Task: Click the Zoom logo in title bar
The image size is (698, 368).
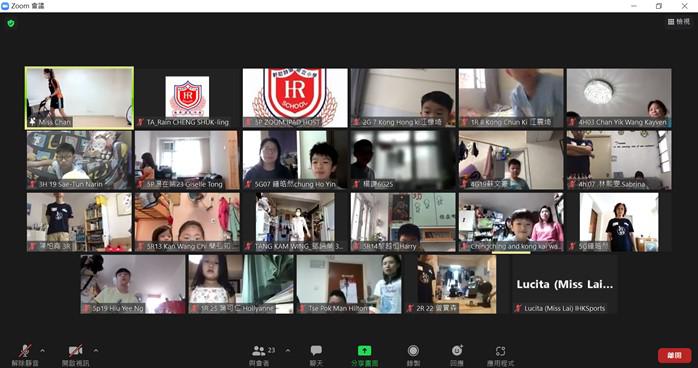Action: tap(5, 6)
